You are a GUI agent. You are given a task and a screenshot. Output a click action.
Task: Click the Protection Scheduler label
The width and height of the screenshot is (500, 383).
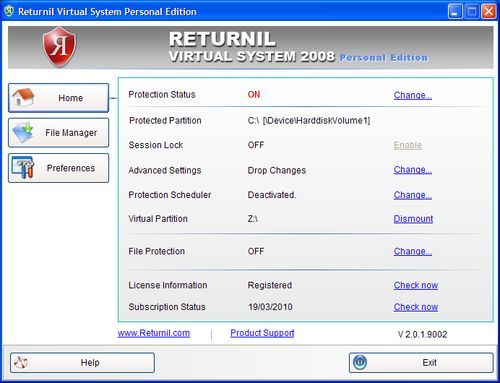[170, 195]
